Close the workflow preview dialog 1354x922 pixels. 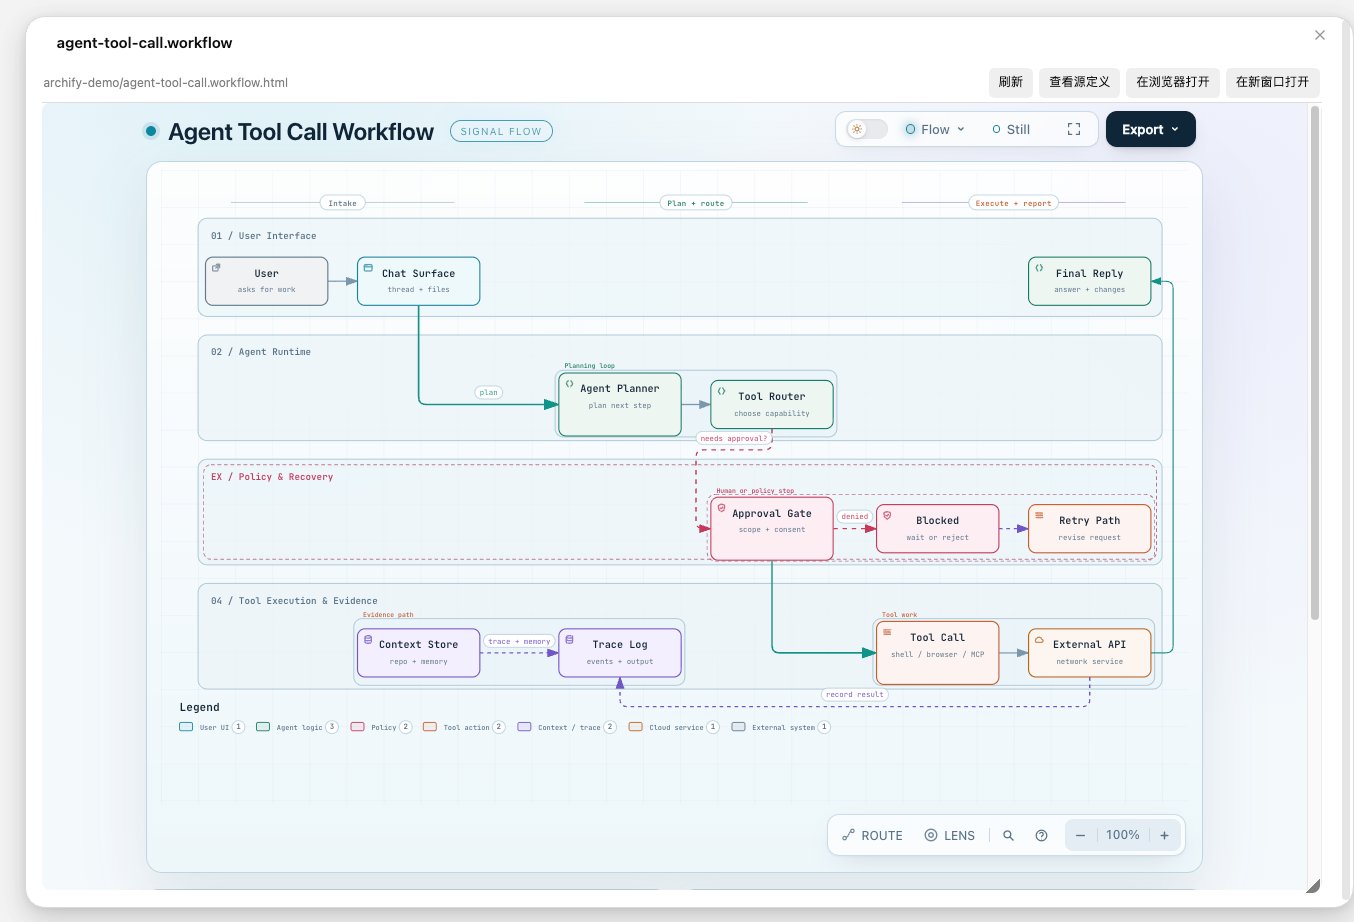click(x=1320, y=35)
